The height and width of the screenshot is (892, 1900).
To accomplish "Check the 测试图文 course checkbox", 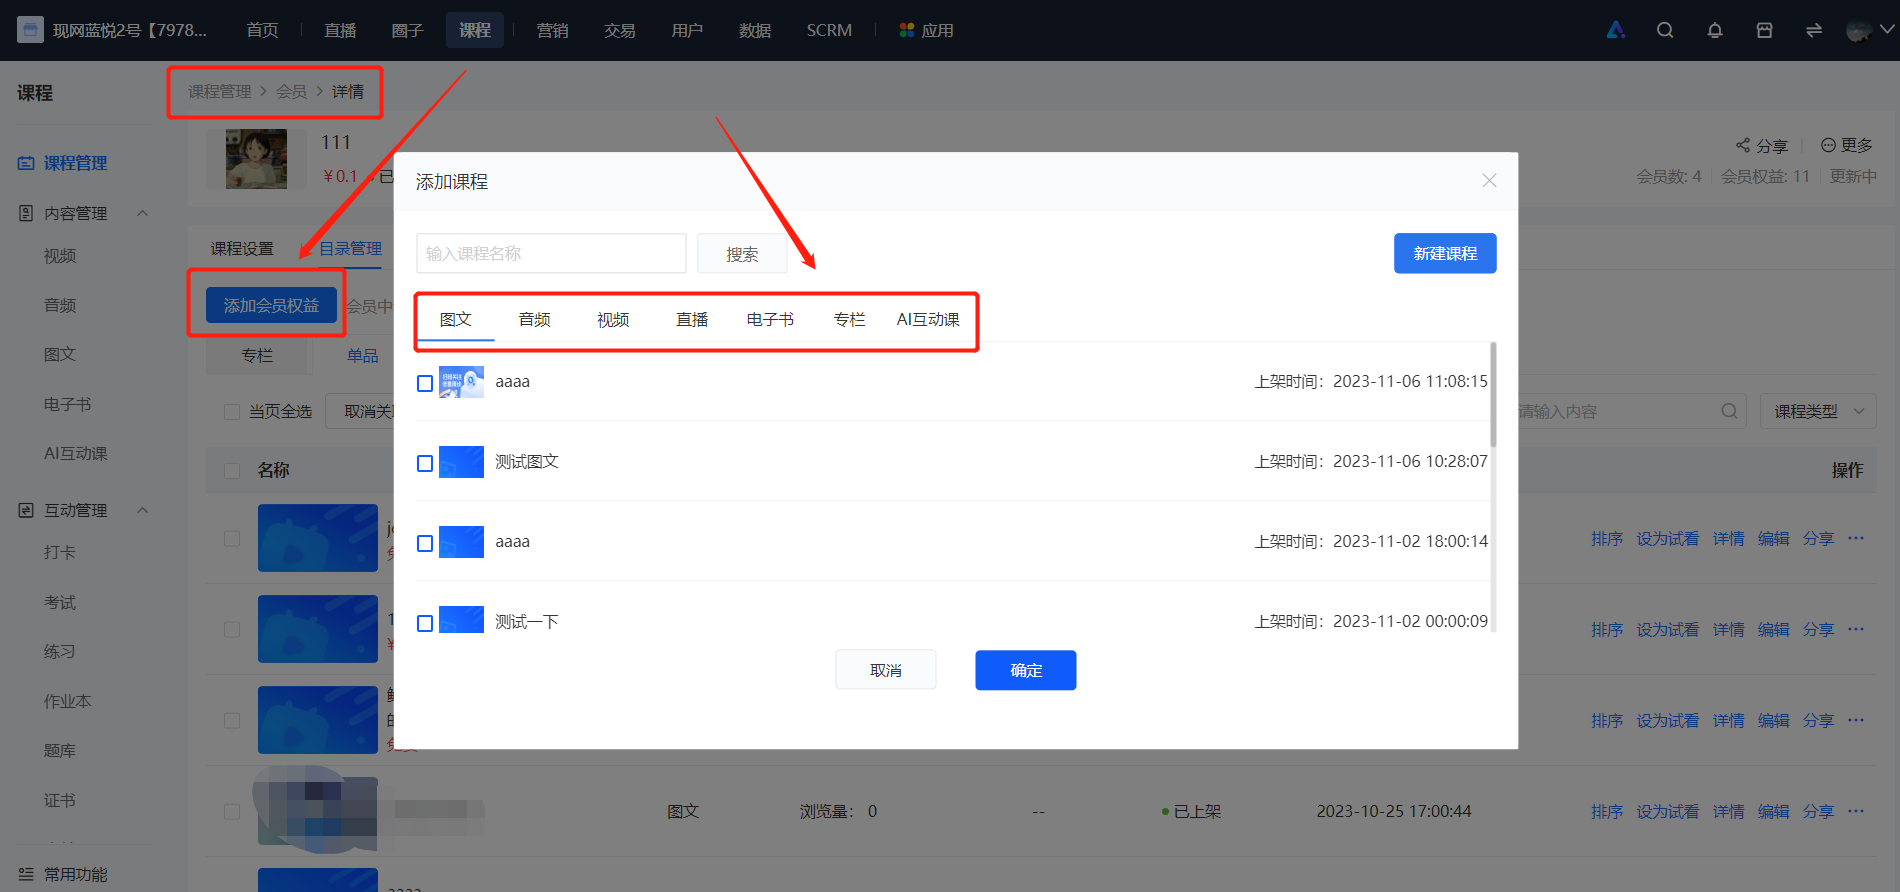I will 425,463.
